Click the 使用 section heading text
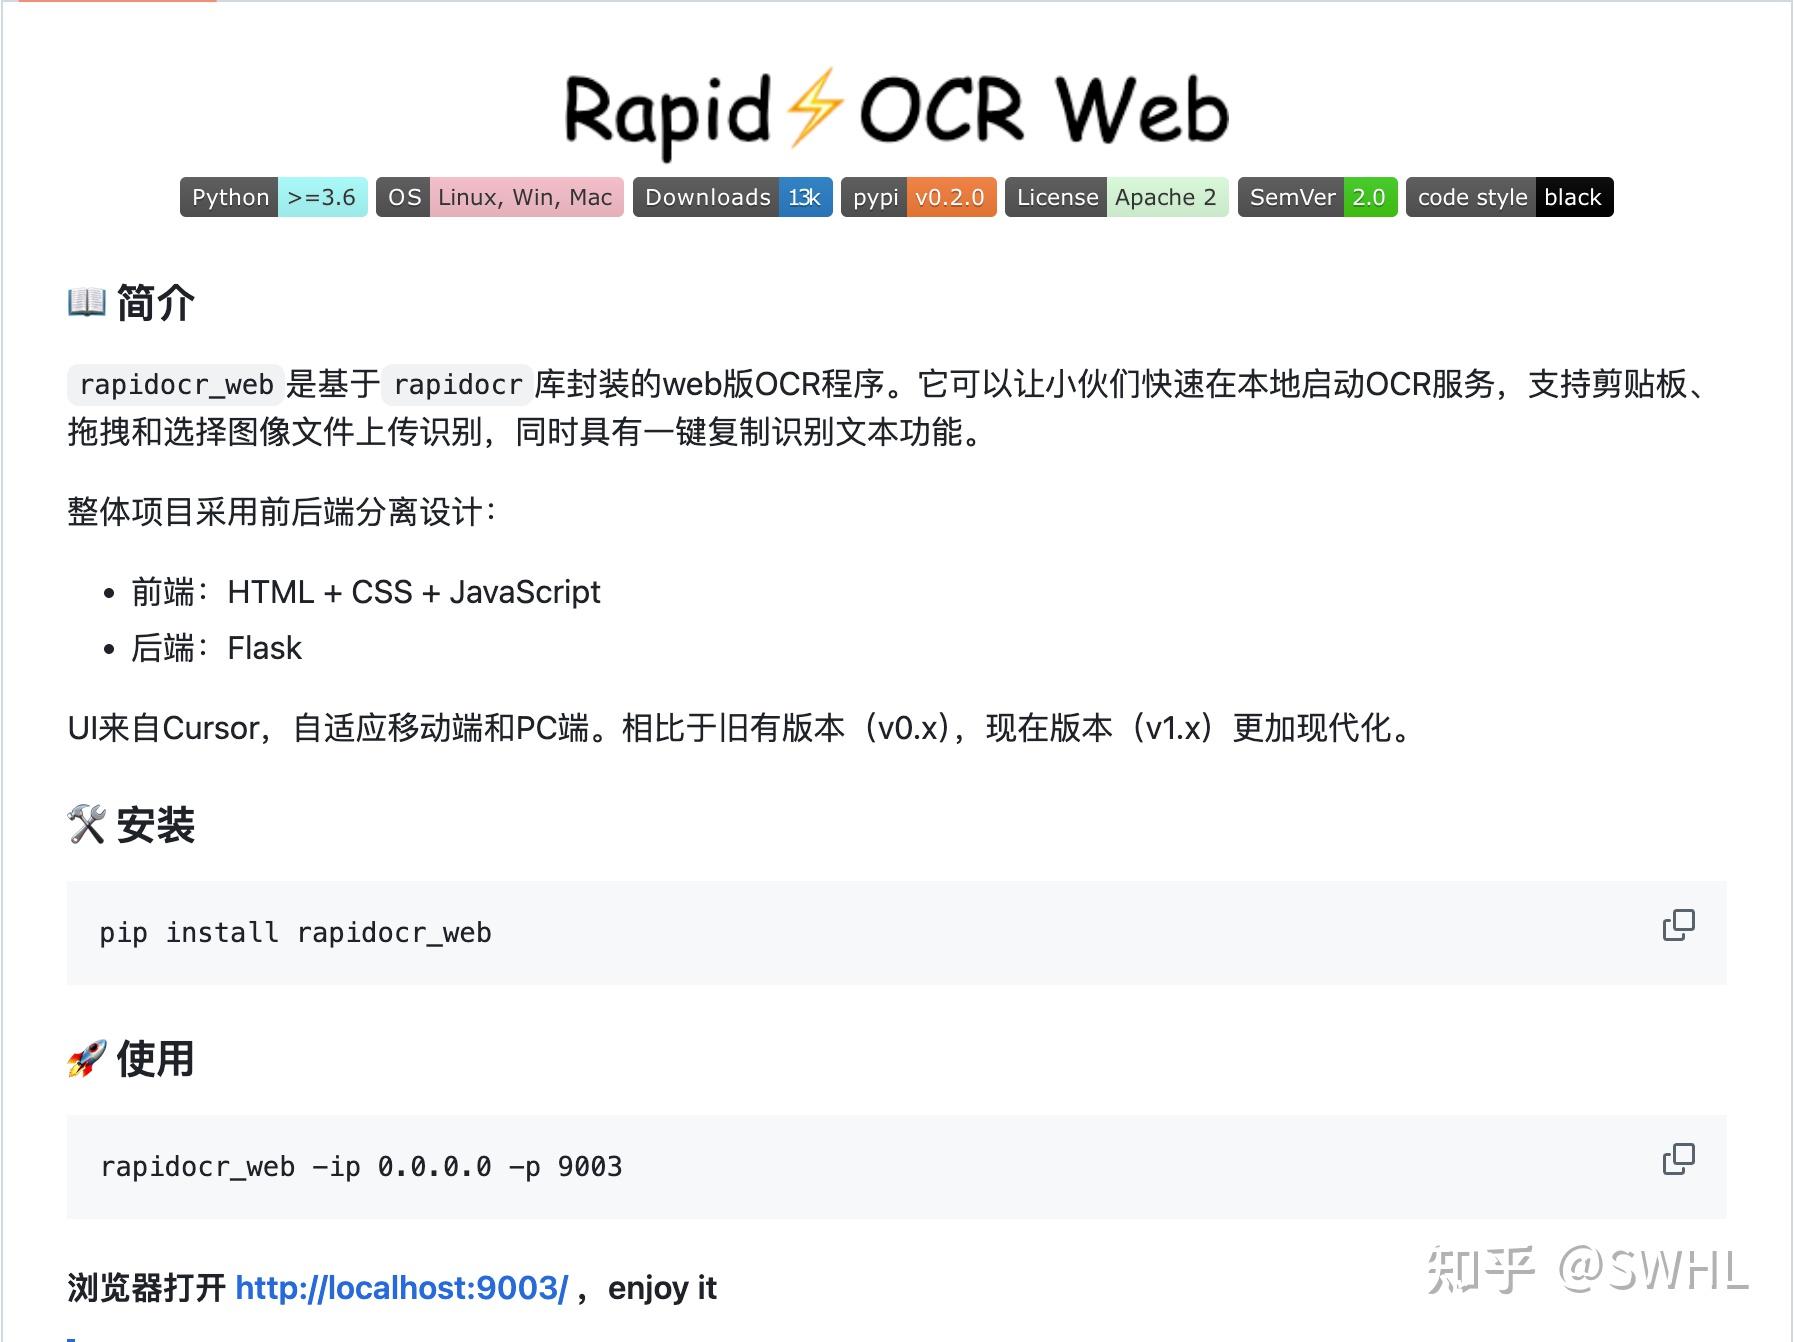The height and width of the screenshot is (1342, 1794). tap(155, 1059)
